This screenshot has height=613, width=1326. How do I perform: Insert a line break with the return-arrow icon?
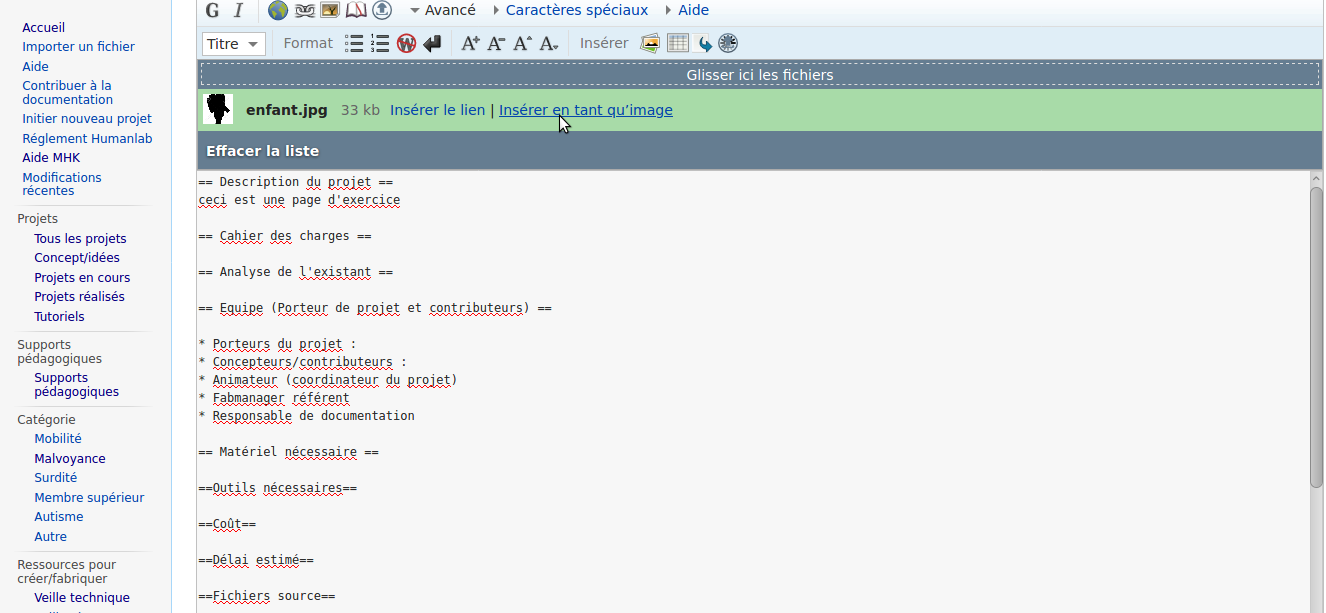coord(432,43)
